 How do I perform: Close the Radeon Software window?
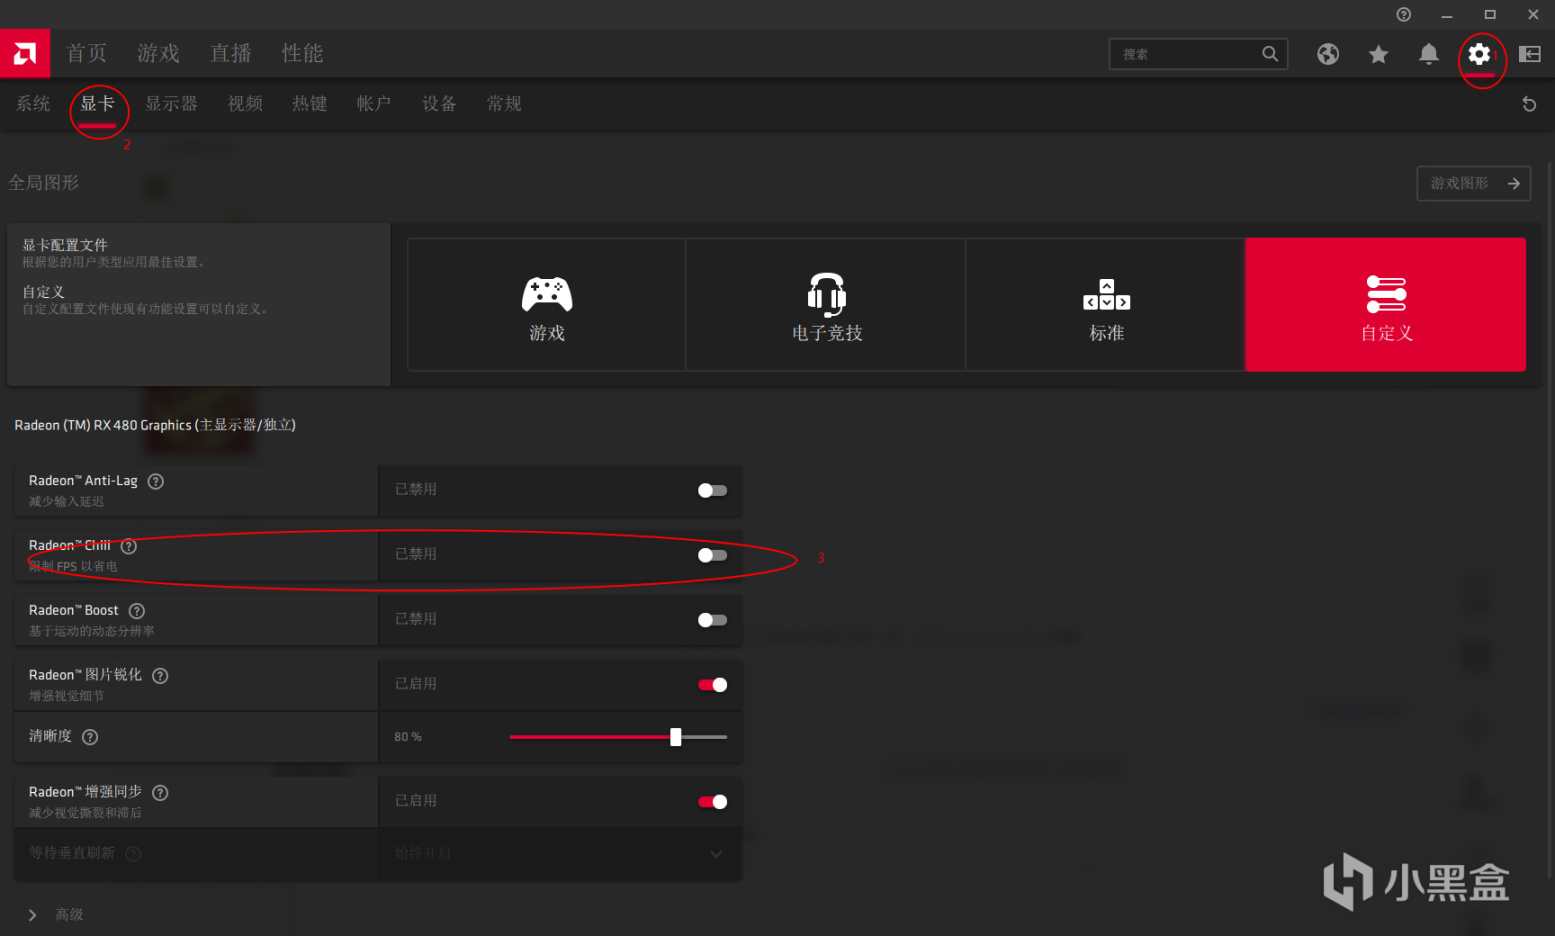pyautogui.click(x=1533, y=14)
